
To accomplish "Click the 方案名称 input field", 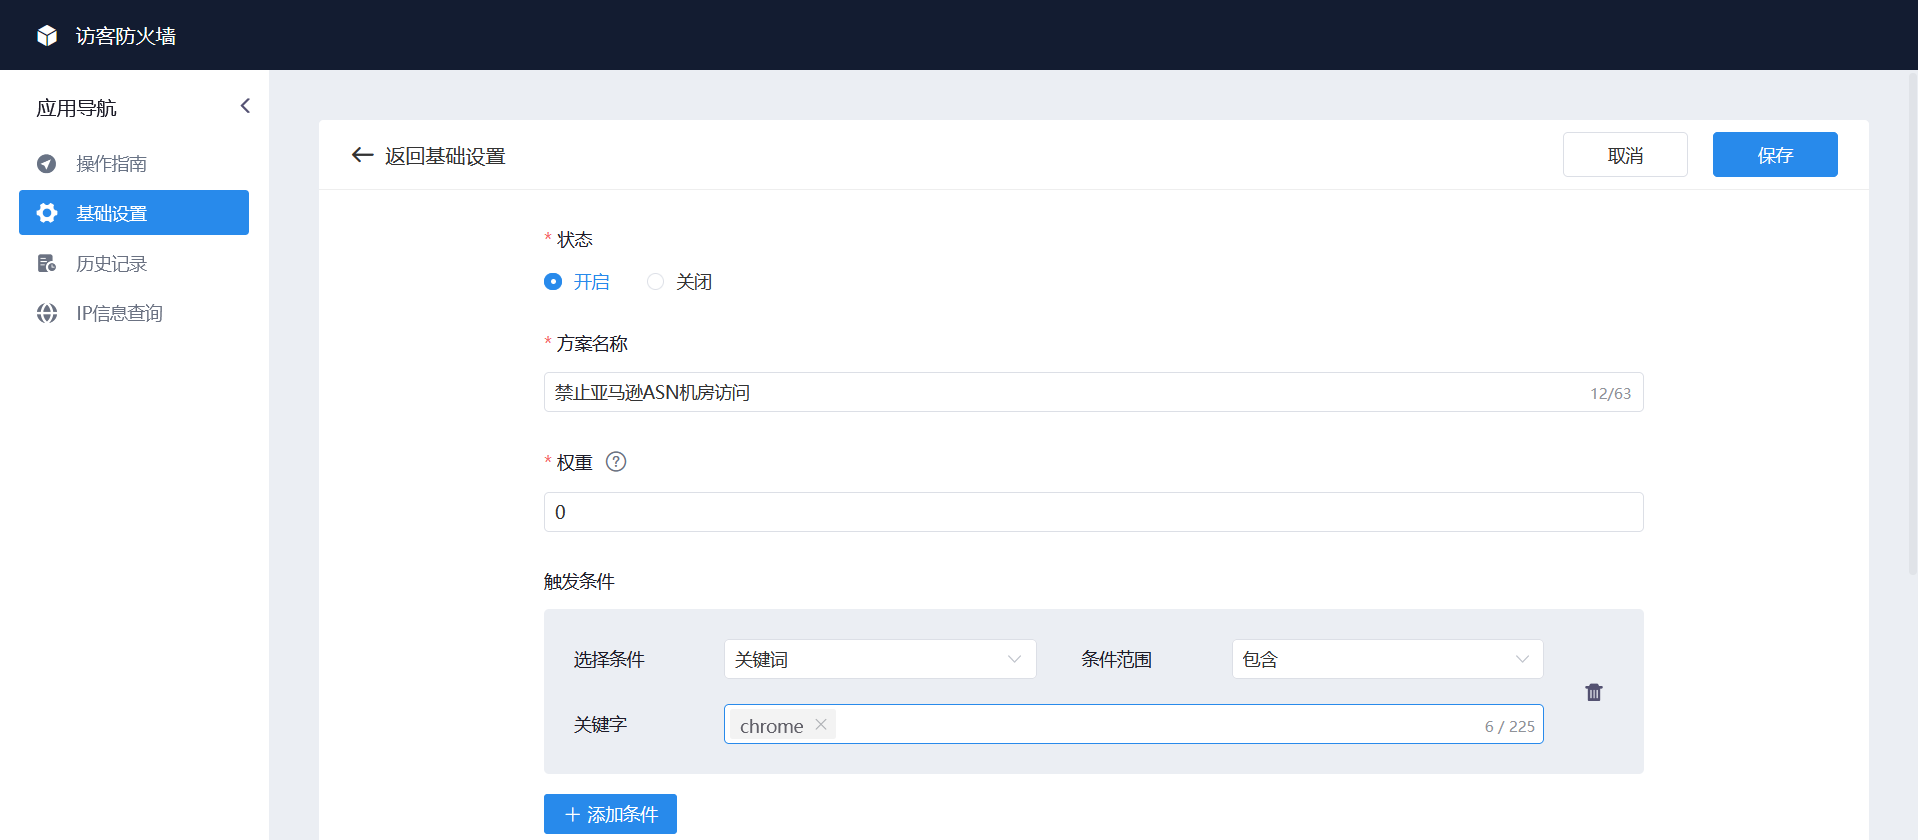I will click(x=1093, y=392).
